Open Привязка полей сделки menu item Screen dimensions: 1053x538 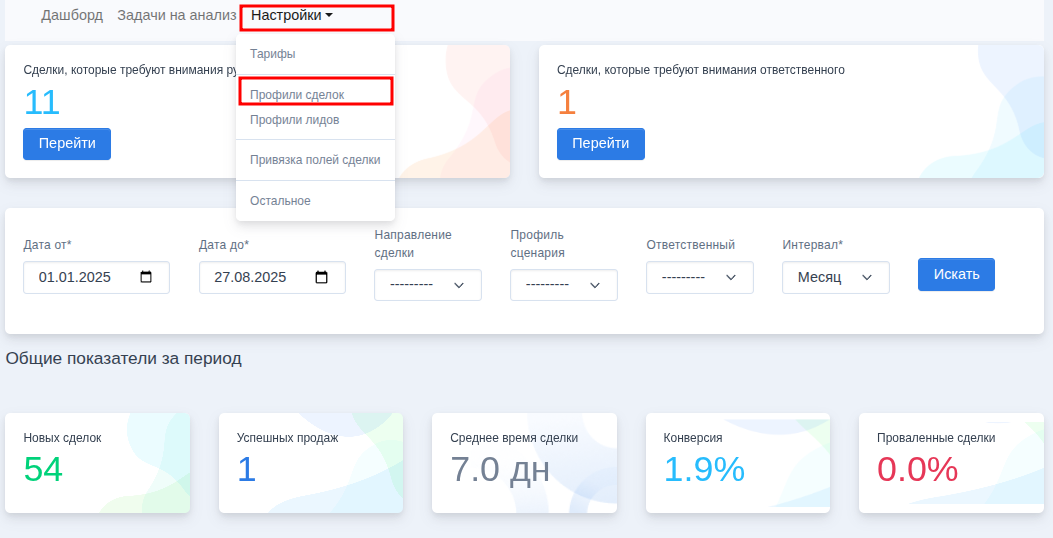point(315,160)
